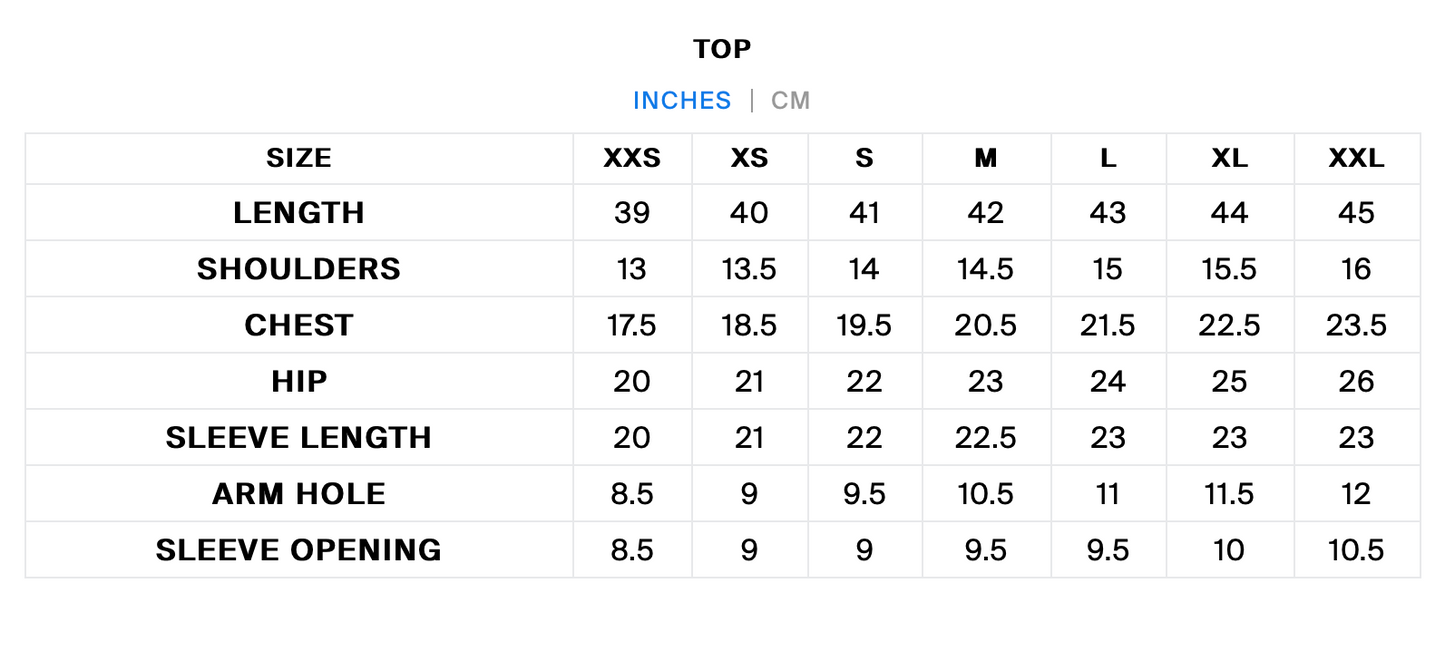The image size is (1445, 651).
Task: Click the TOP chart heading
Action: (722, 48)
